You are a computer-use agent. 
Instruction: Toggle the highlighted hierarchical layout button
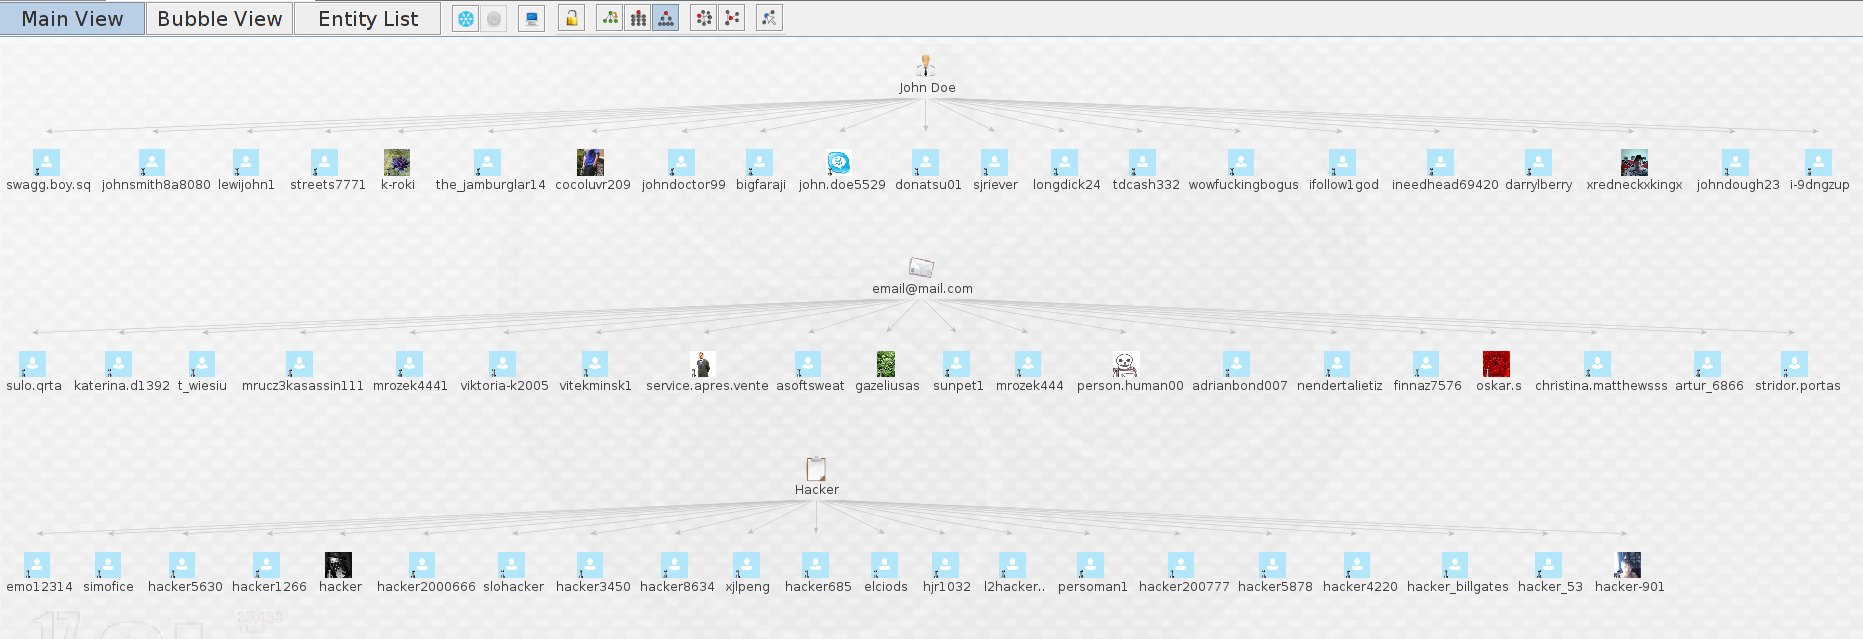665,18
